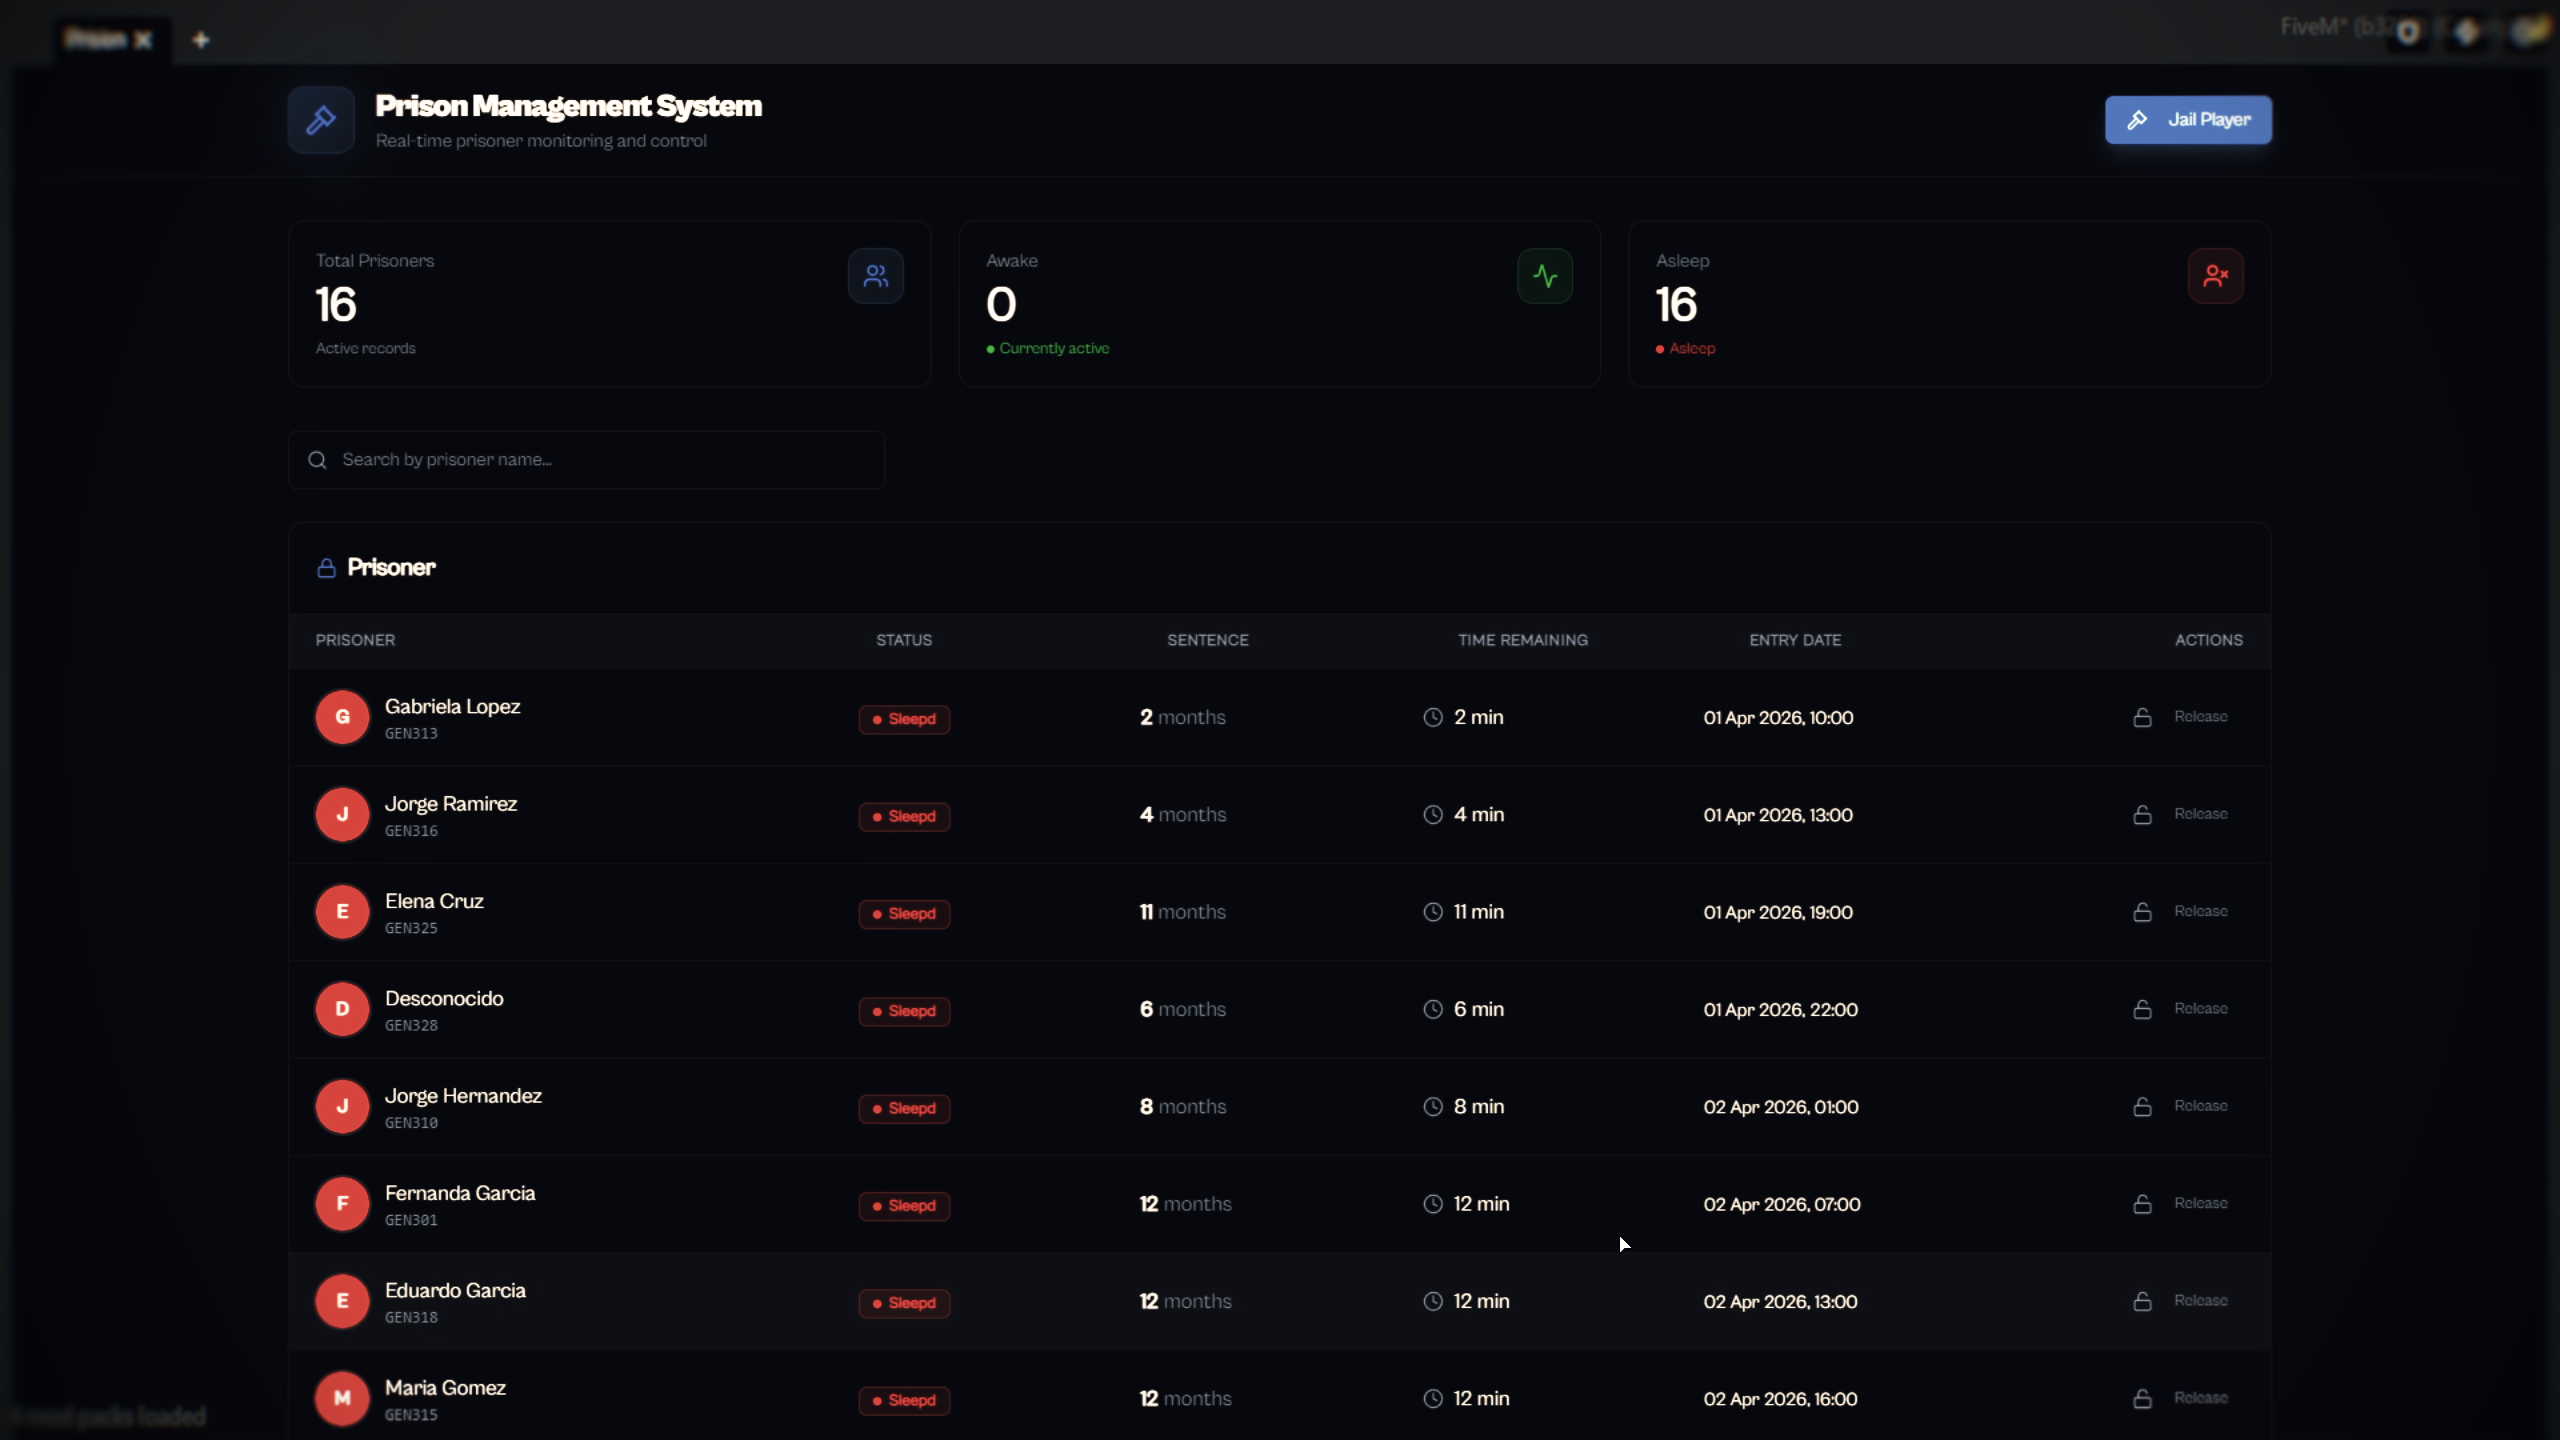Release prisoner Elena Cruz
Viewport: 2560px width, 1440px height.
point(2199,912)
